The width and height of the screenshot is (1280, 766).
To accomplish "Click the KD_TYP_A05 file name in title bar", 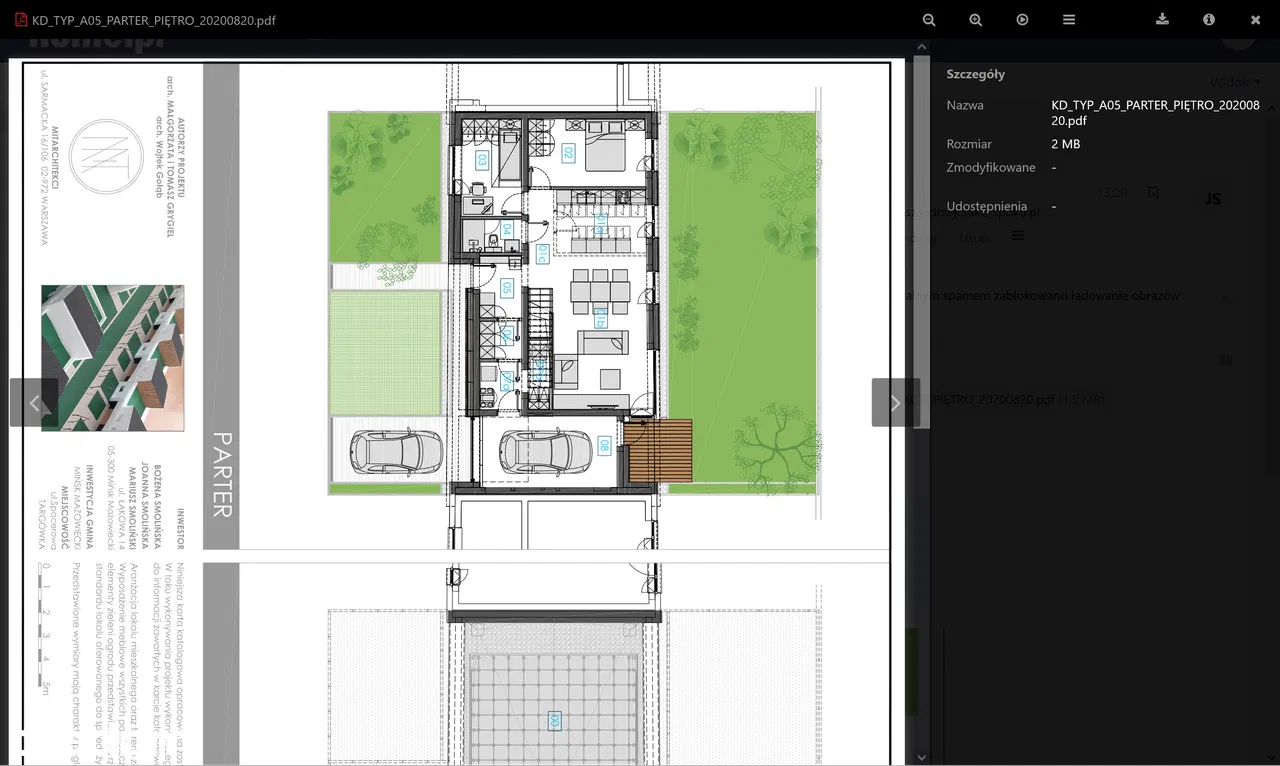I will pyautogui.click(x=154, y=20).
